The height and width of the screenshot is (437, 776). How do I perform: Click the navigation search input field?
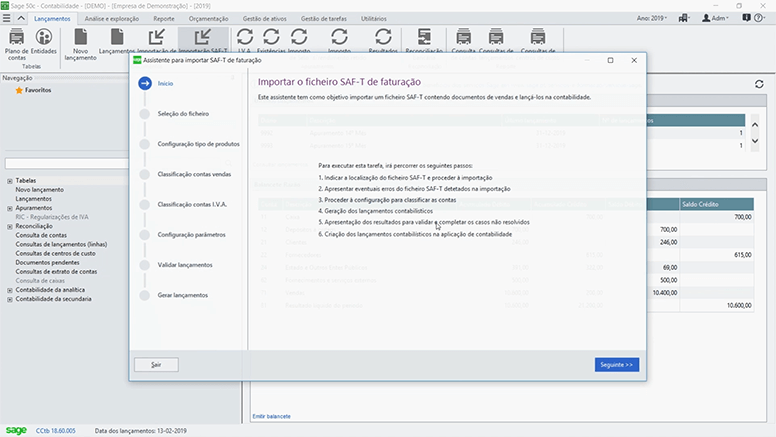(x=64, y=164)
